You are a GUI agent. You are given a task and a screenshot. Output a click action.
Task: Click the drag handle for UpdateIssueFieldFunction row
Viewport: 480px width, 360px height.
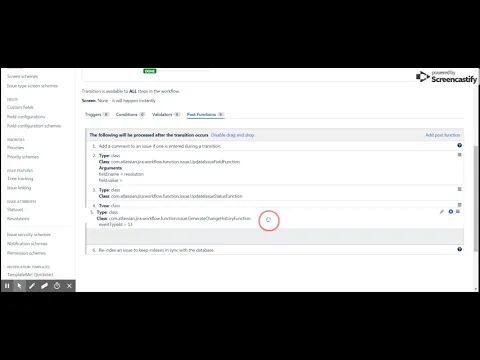point(459,155)
